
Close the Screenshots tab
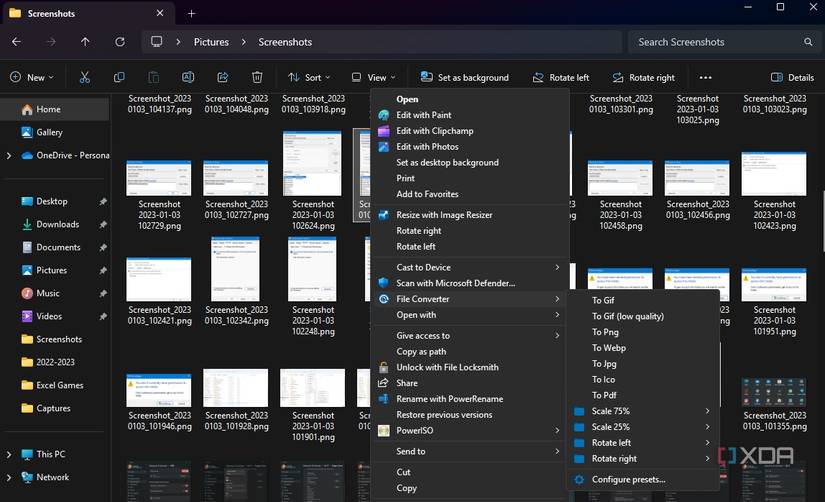[160, 13]
